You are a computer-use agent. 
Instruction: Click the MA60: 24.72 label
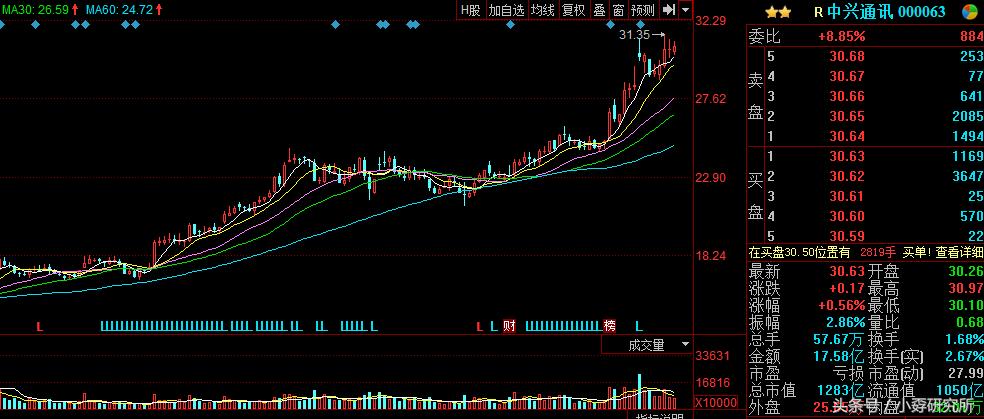pyautogui.click(x=119, y=9)
